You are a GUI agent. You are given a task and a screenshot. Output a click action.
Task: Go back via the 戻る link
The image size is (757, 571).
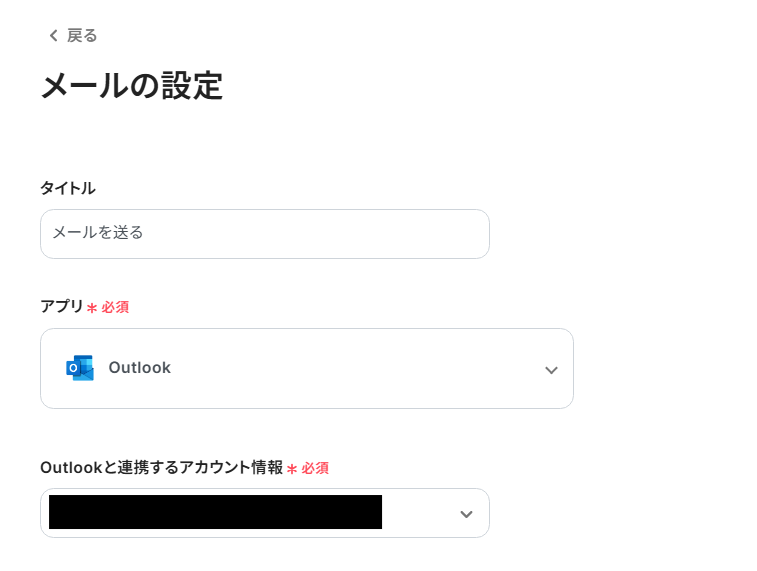tap(82, 36)
